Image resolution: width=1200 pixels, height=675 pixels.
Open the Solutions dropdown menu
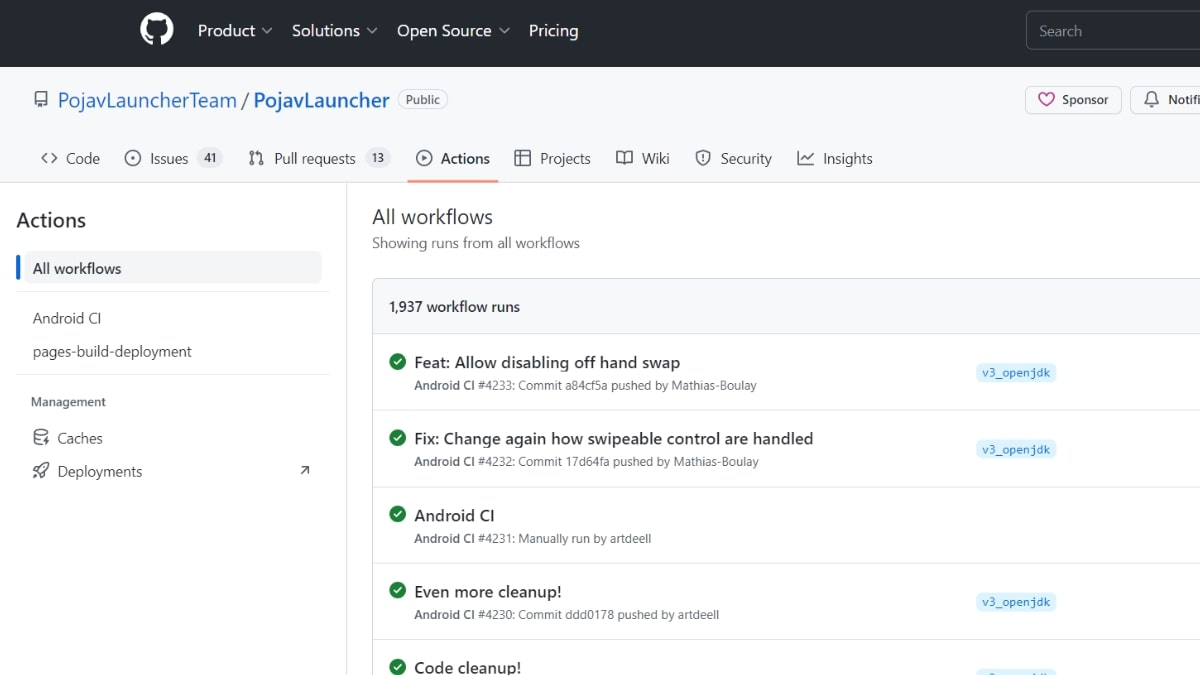tap(334, 31)
